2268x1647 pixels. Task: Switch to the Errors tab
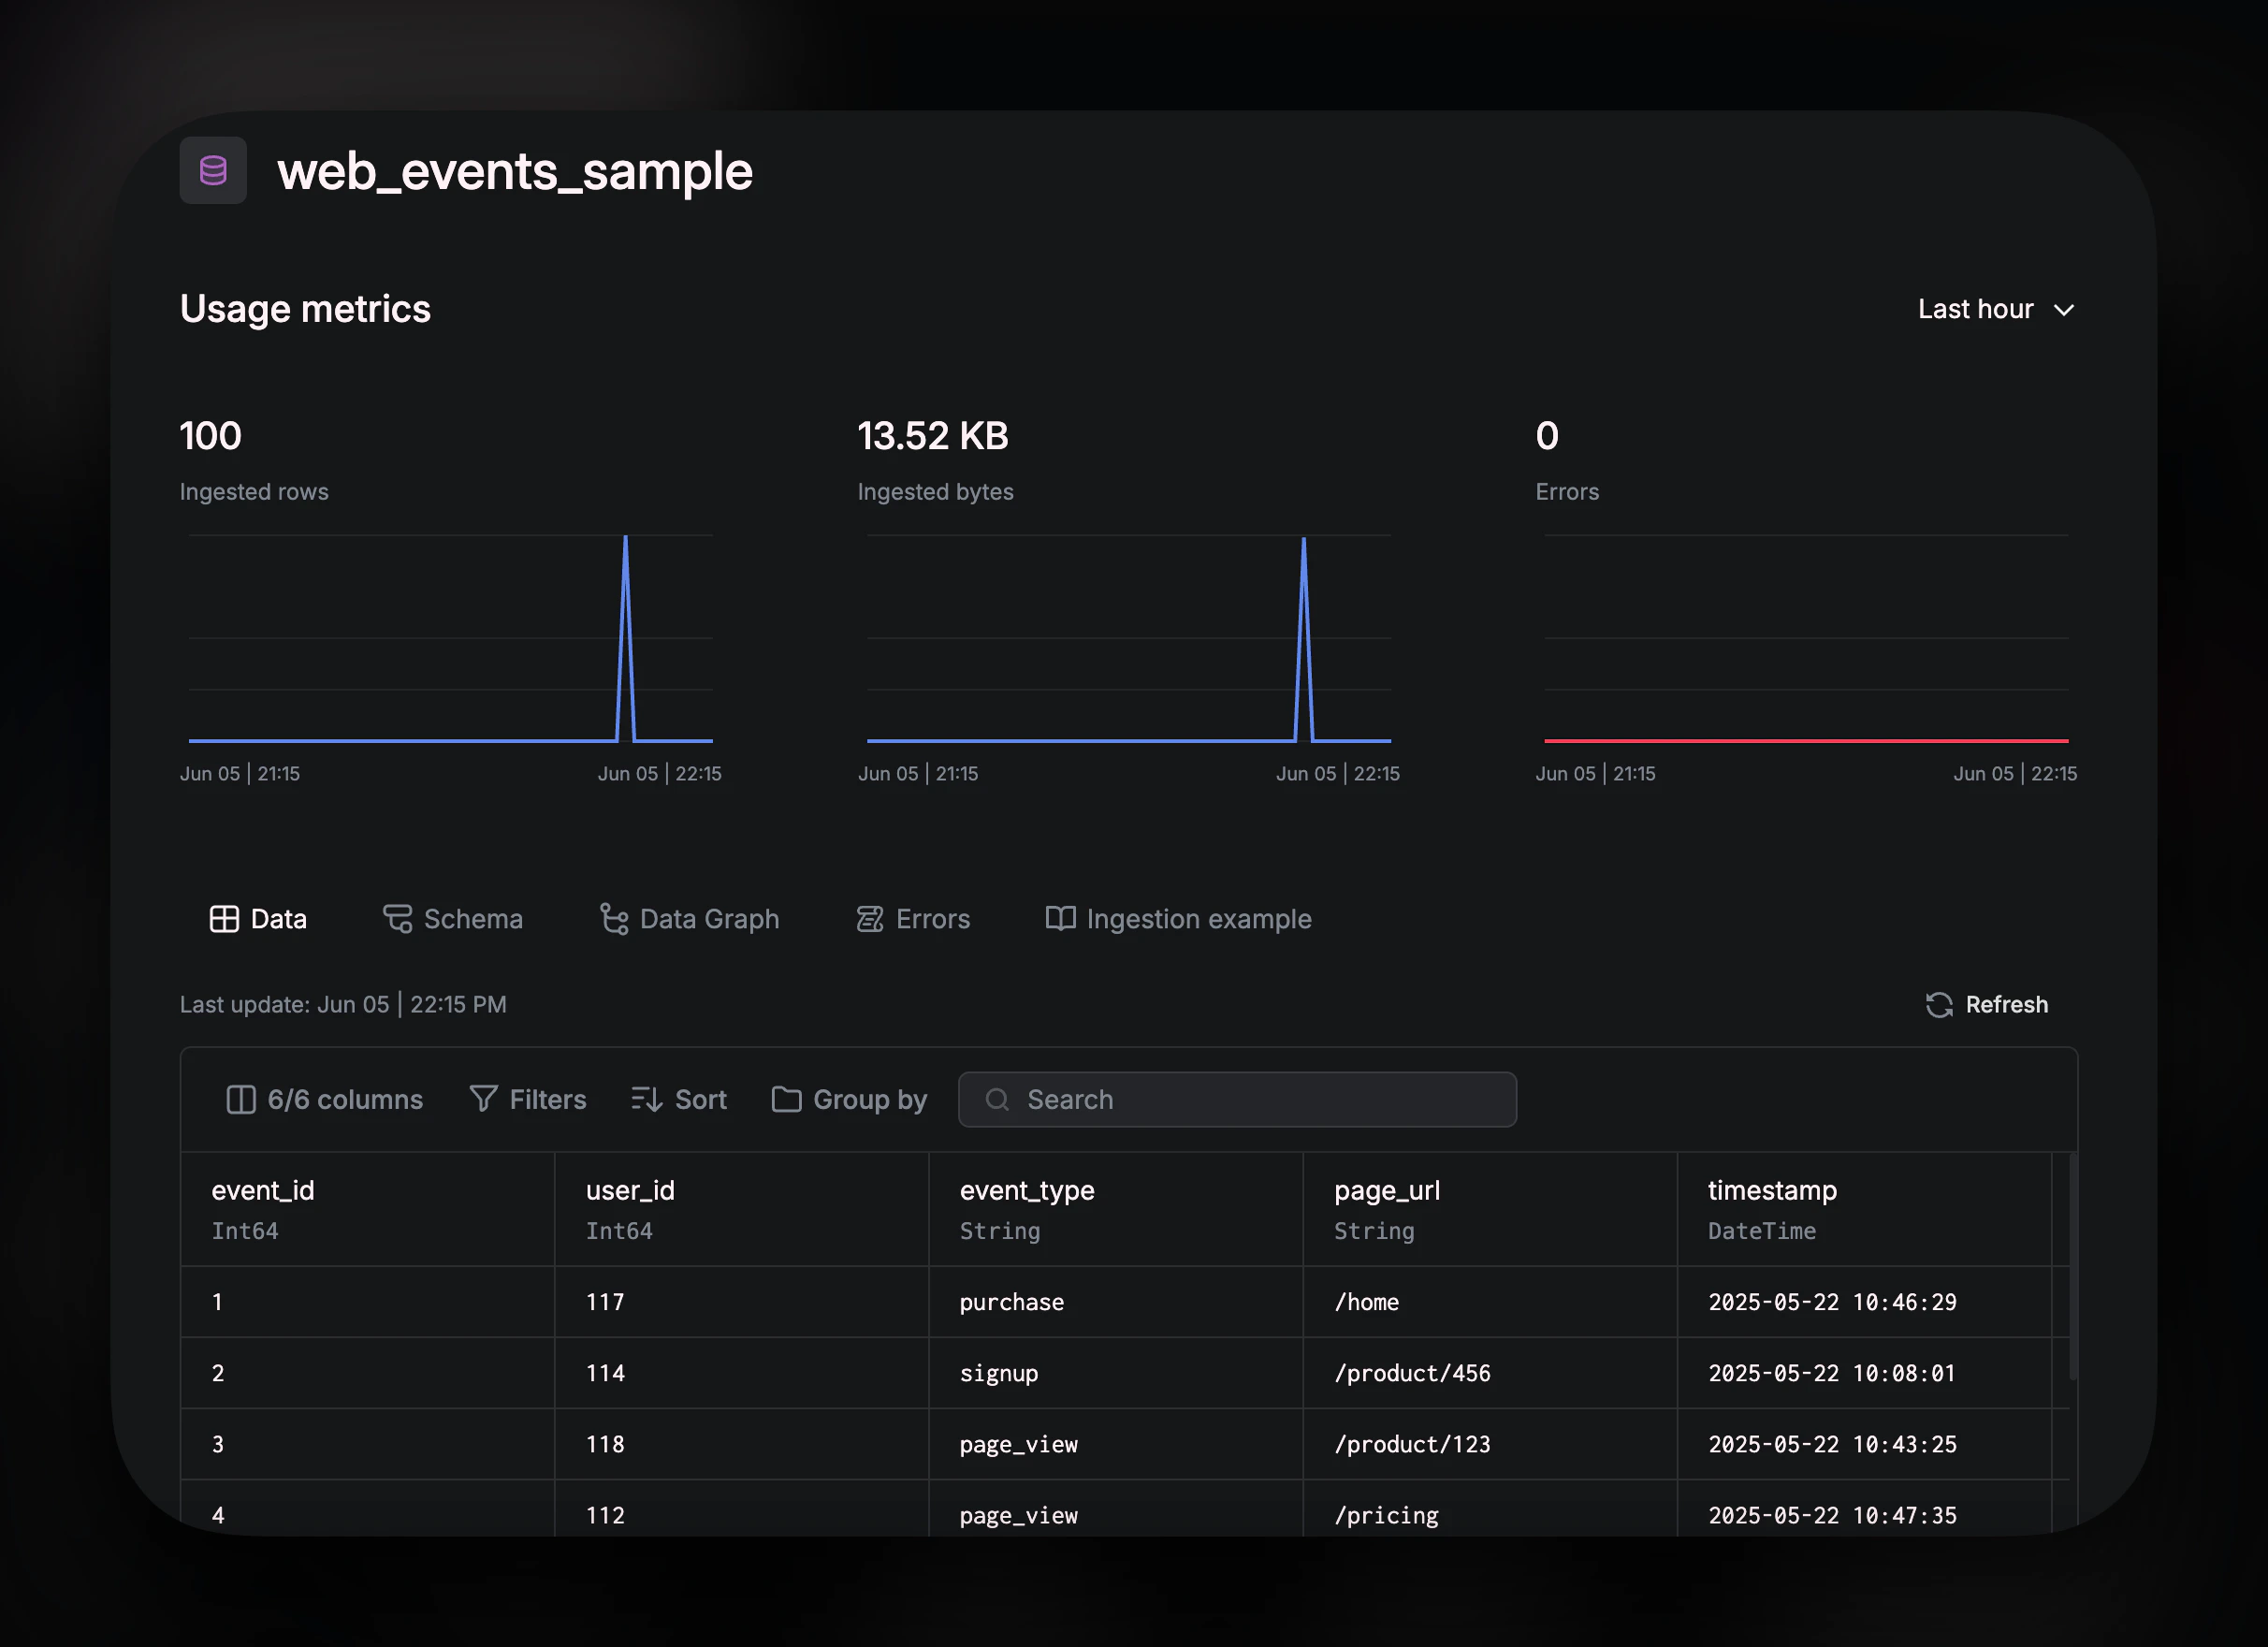pos(912,918)
